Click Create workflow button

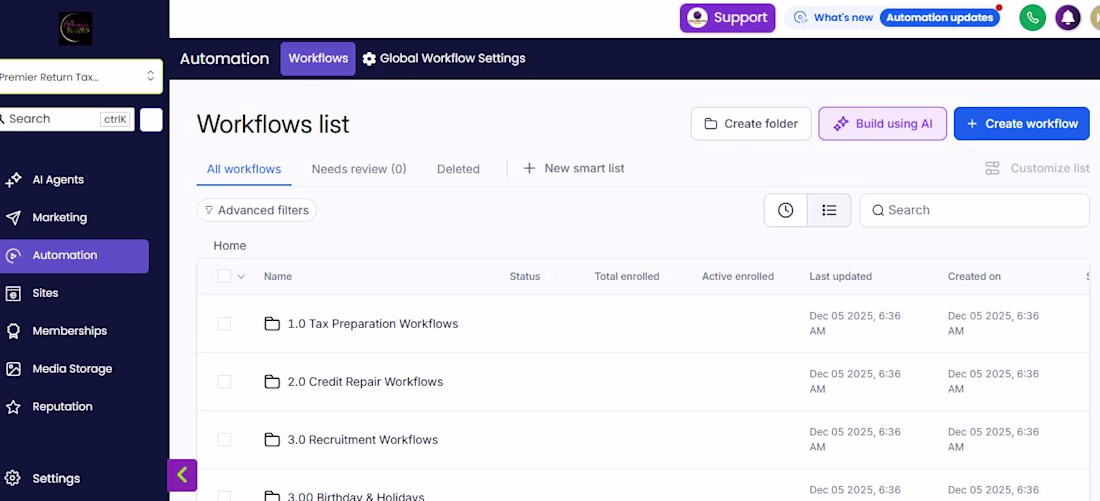pos(1021,124)
